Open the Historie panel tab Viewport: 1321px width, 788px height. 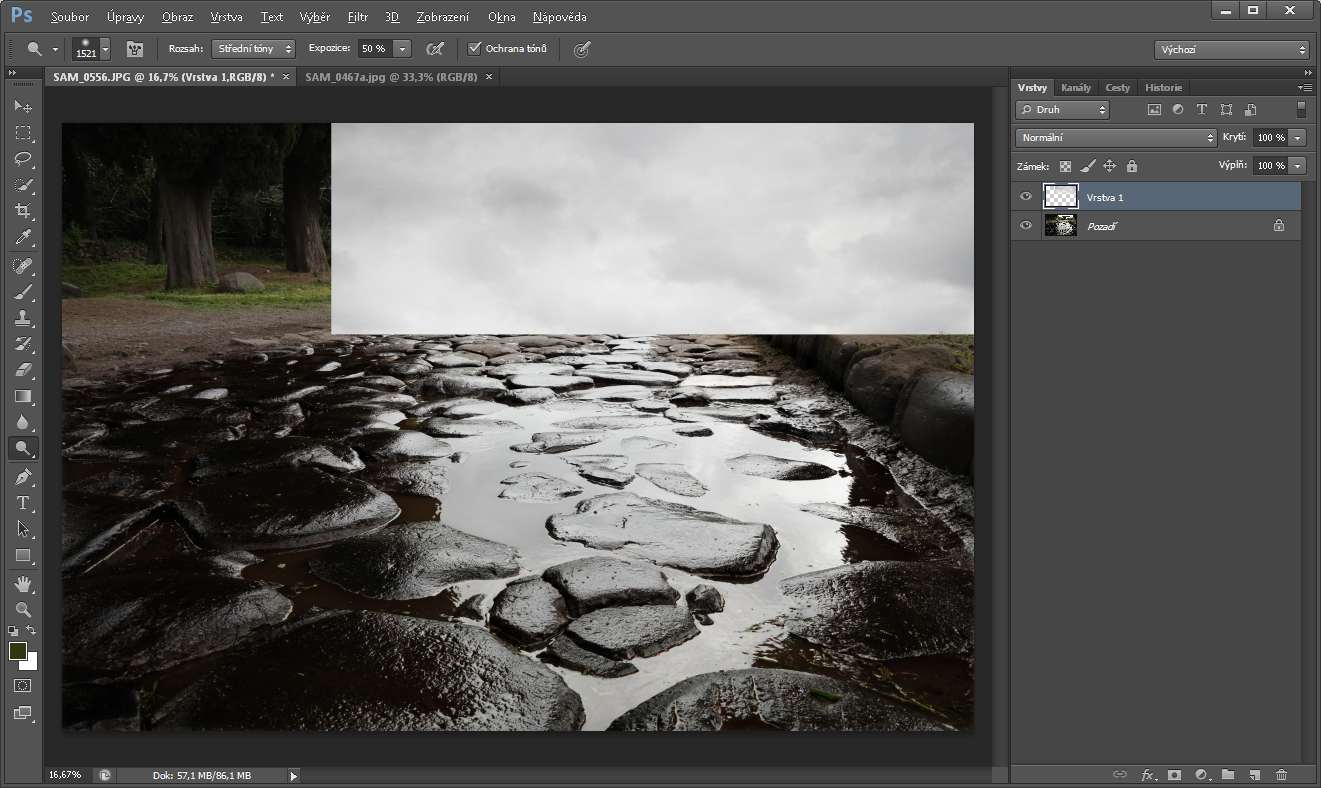tap(1163, 88)
